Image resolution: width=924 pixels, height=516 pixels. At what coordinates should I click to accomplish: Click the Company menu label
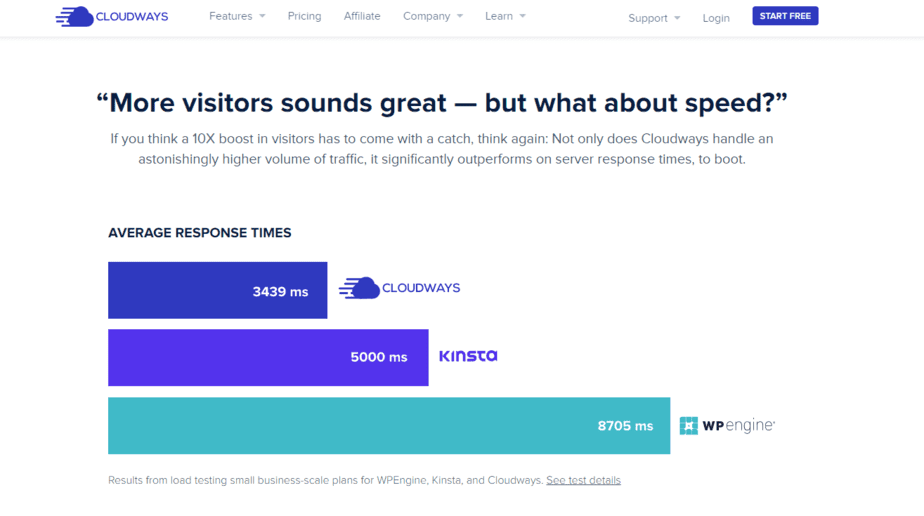point(427,16)
